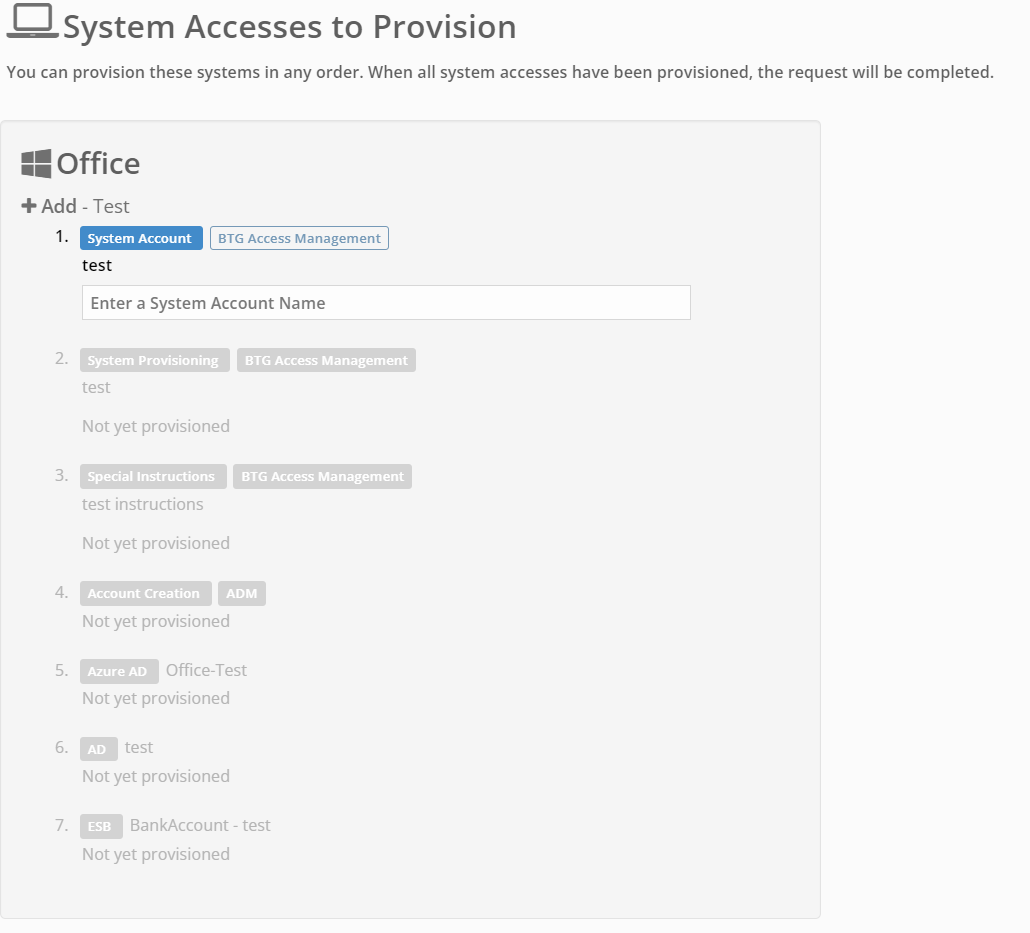Select the System Provisioning badge
The height and width of the screenshot is (933, 1030).
(154, 361)
